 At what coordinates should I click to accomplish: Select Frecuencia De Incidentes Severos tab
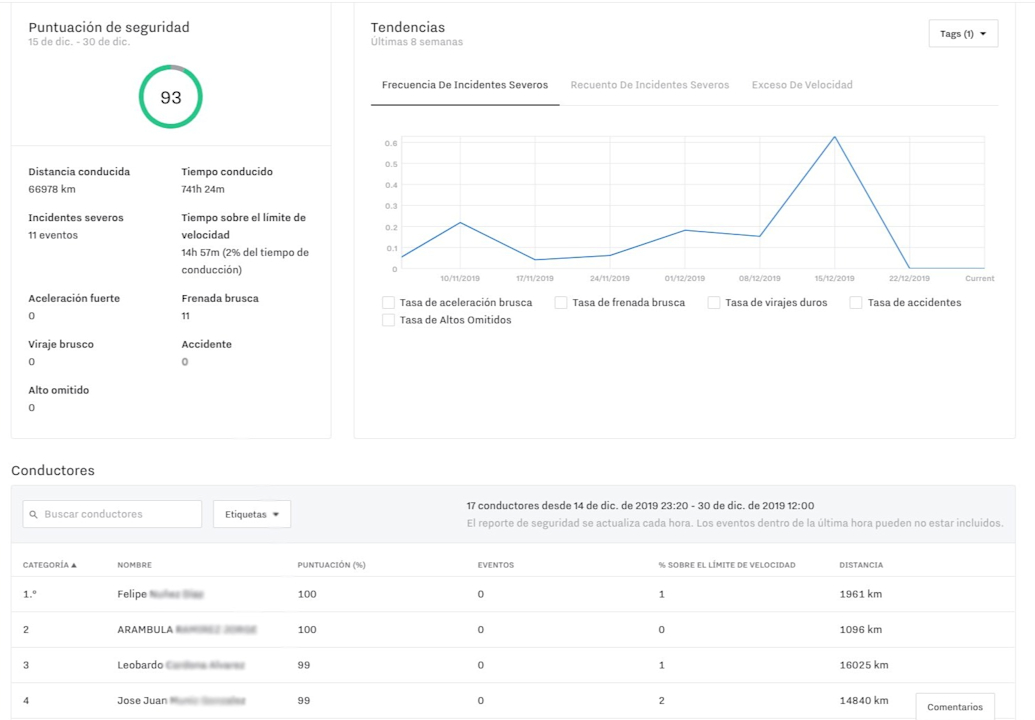[x=465, y=85]
